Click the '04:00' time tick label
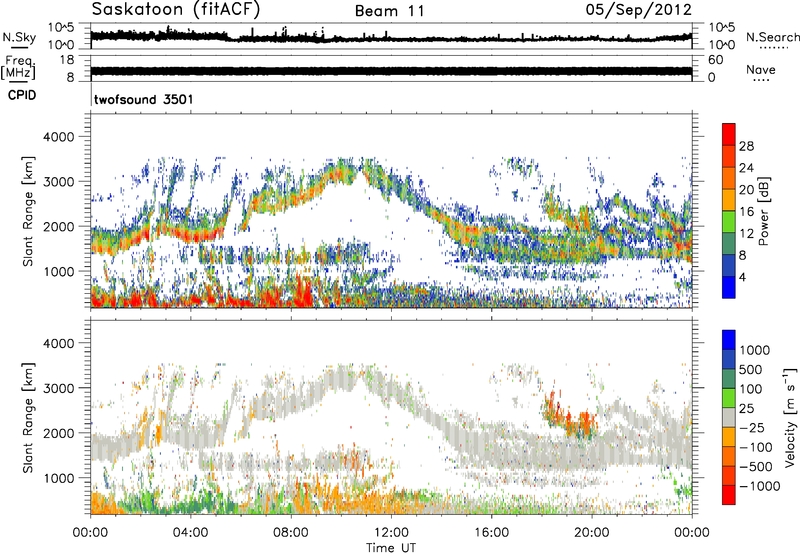Viewport: 800px width, 554px height. (x=191, y=533)
